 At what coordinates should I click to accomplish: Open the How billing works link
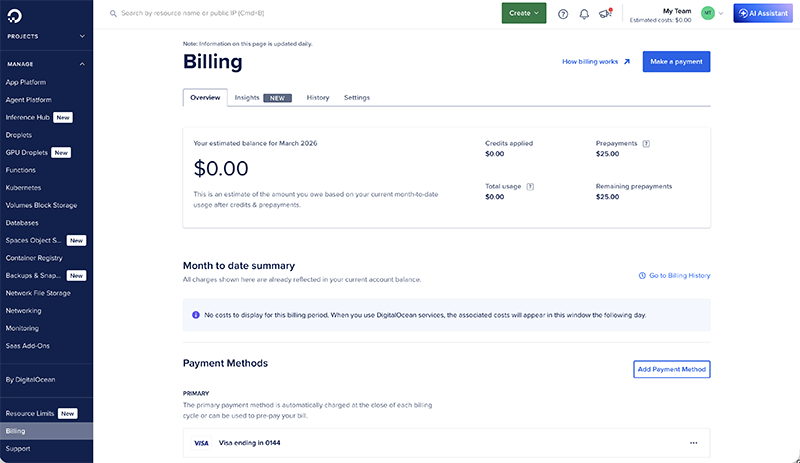tap(596, 62)
